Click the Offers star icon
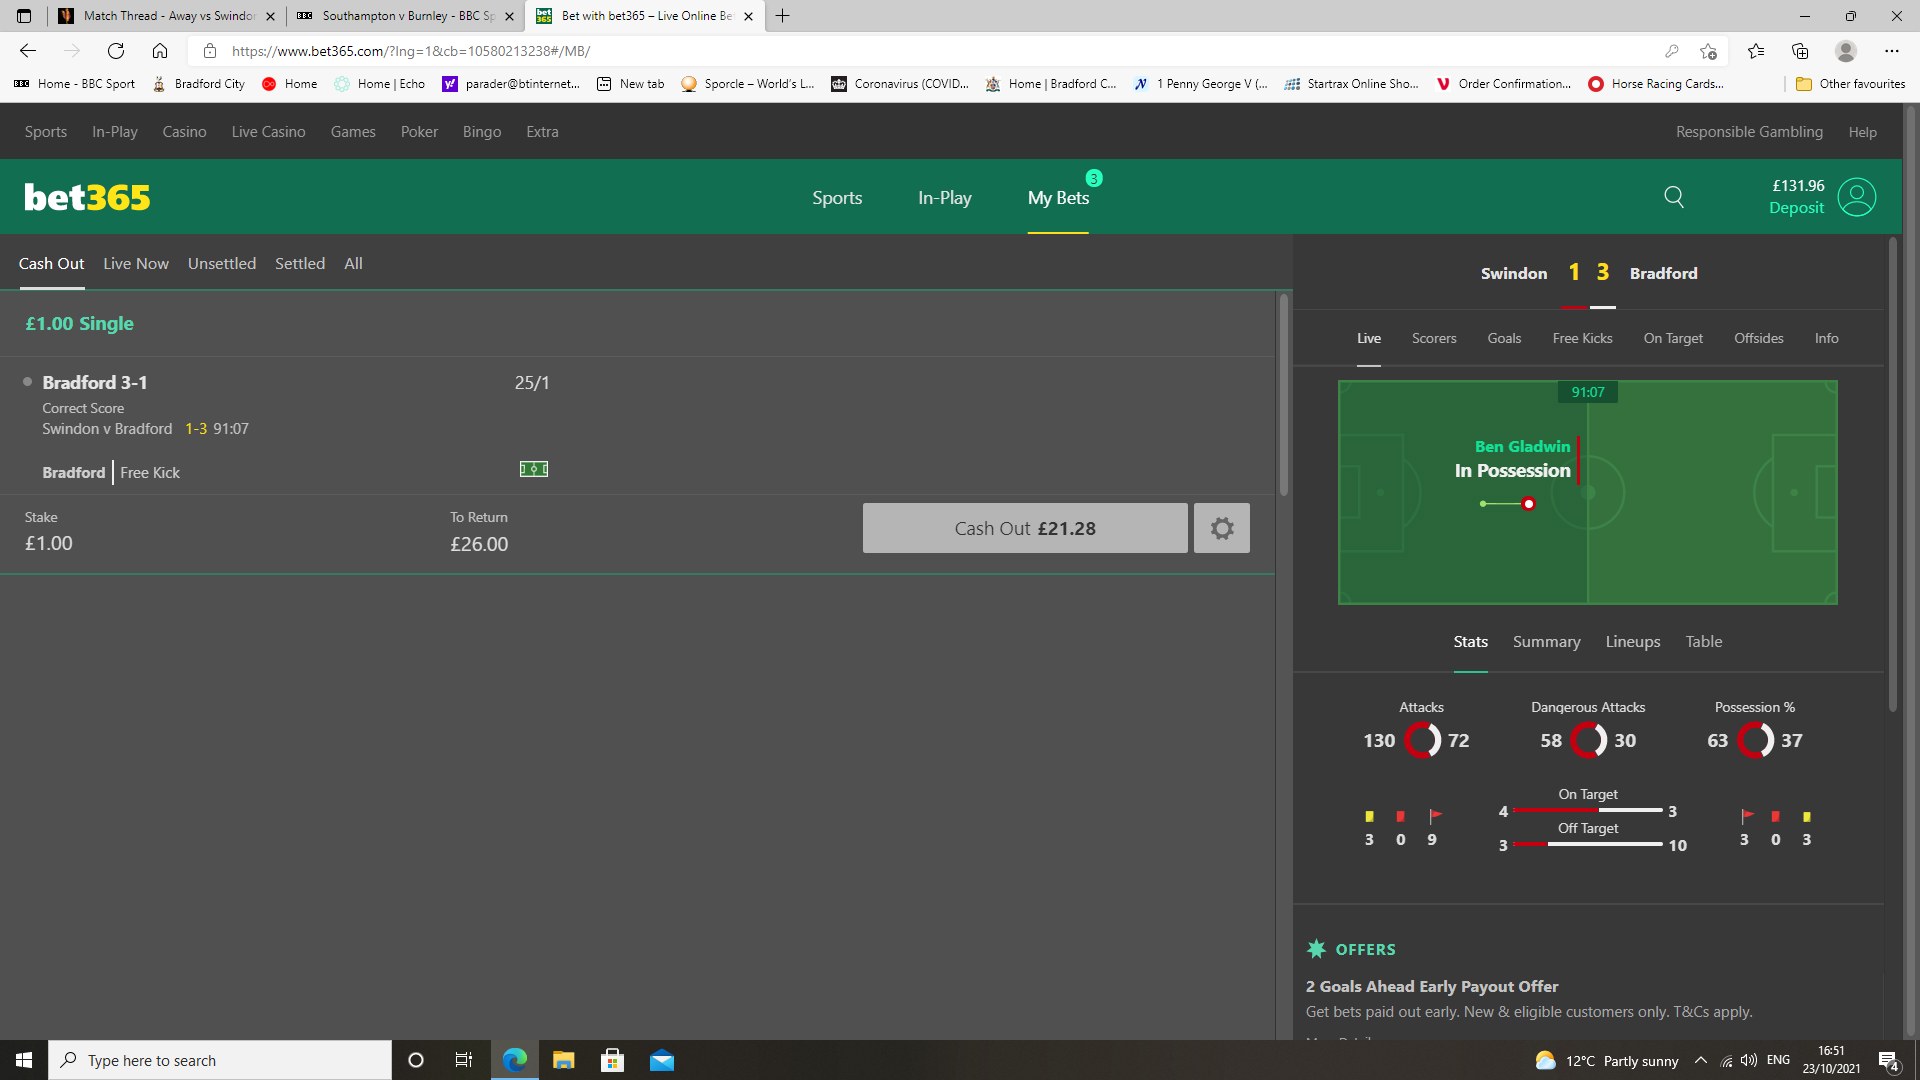 click(x=1316, y=949)
